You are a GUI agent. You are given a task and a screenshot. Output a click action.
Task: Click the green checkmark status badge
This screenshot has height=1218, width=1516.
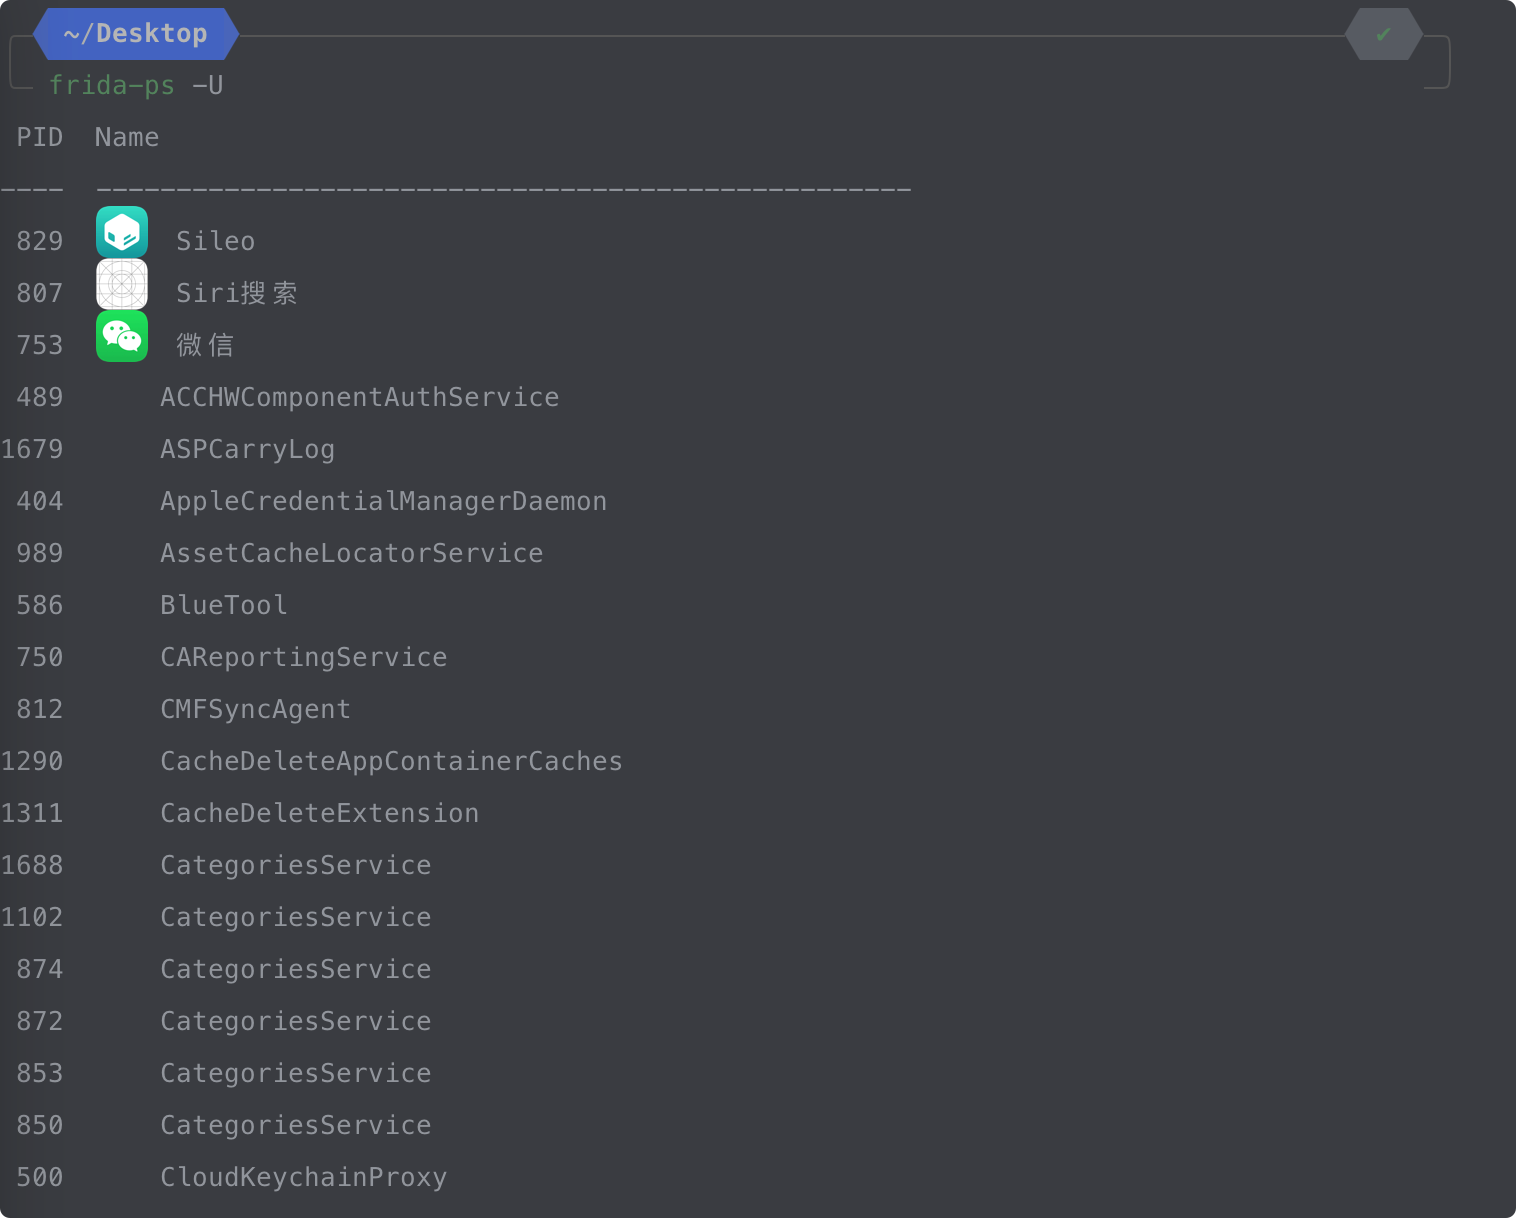(x=1384, y=34)
